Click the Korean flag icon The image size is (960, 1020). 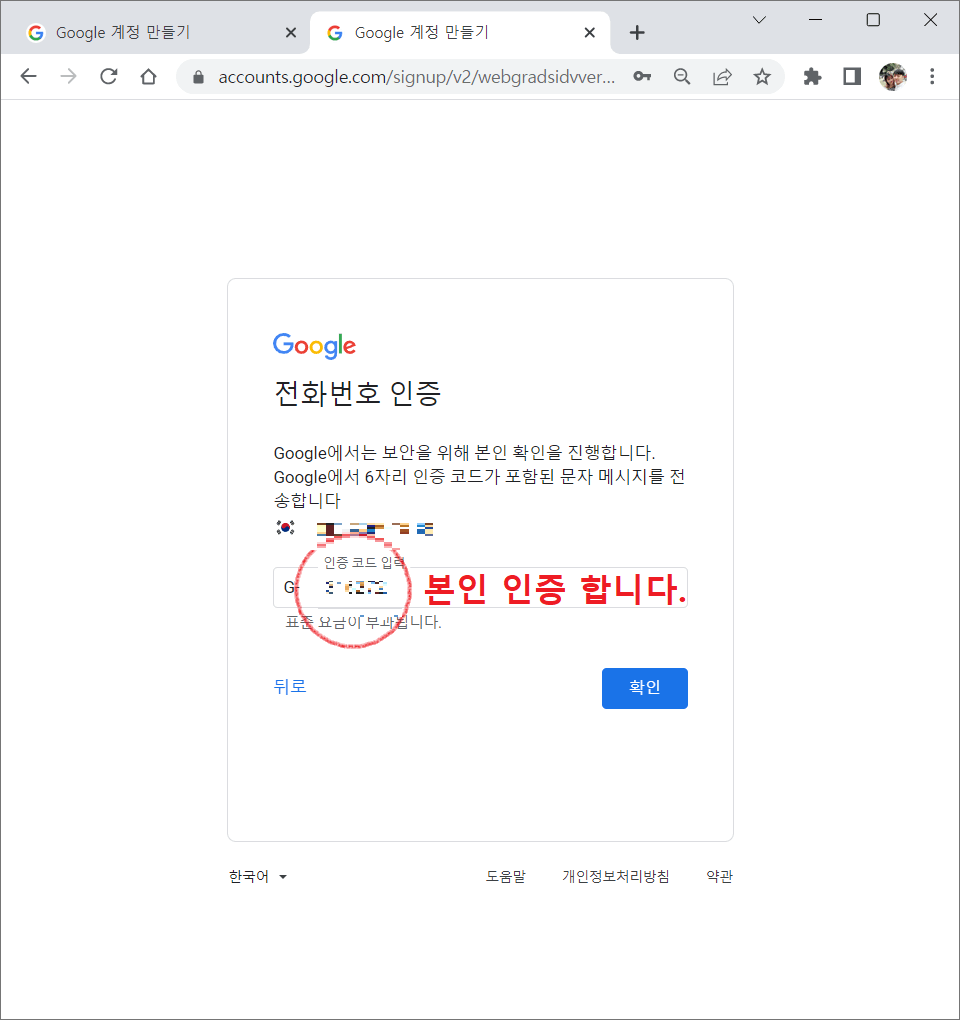coord(286,528)
